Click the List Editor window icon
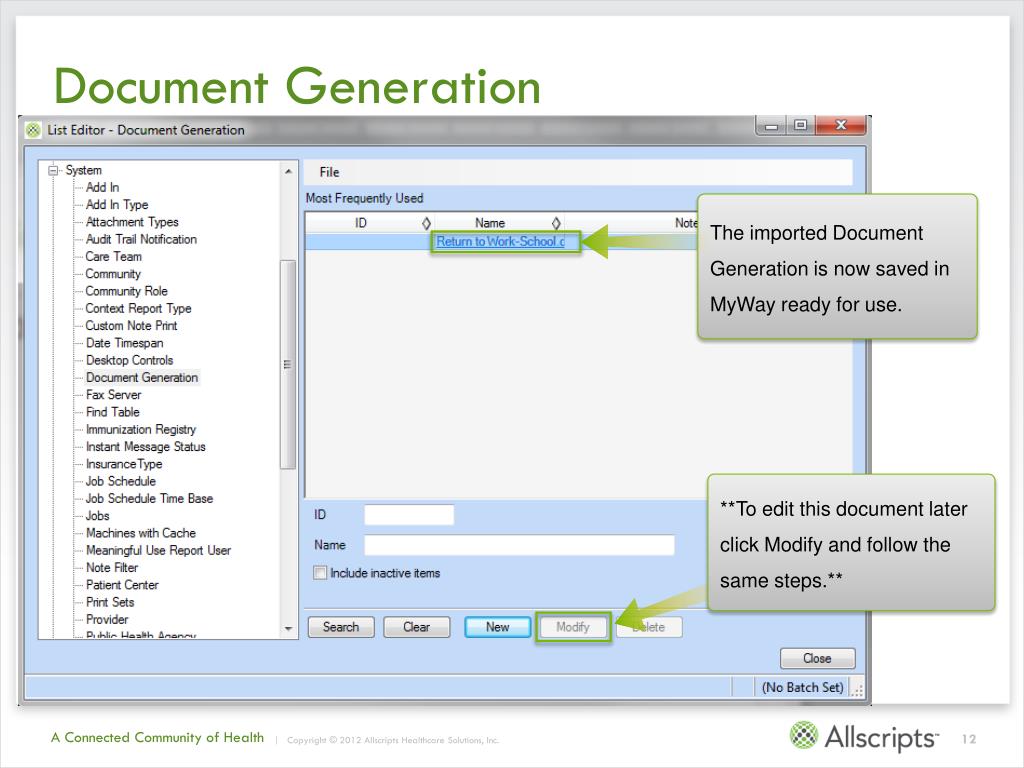This screenshot has height=768, width=1024. click(33, 130)
